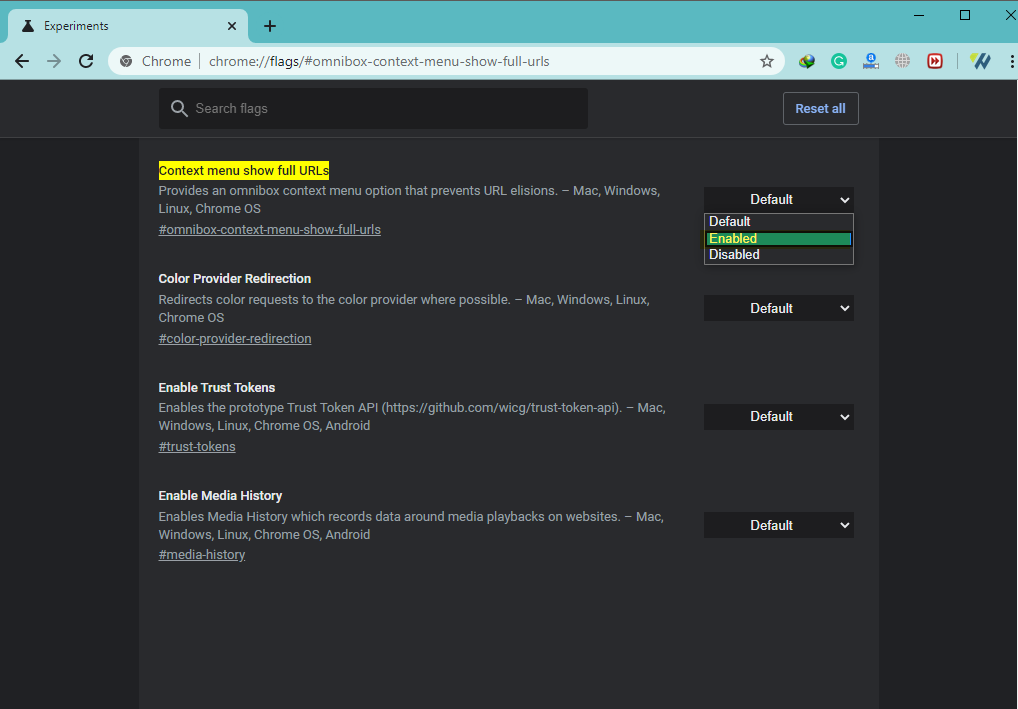Maximize the Chrome window

[965, 16]
